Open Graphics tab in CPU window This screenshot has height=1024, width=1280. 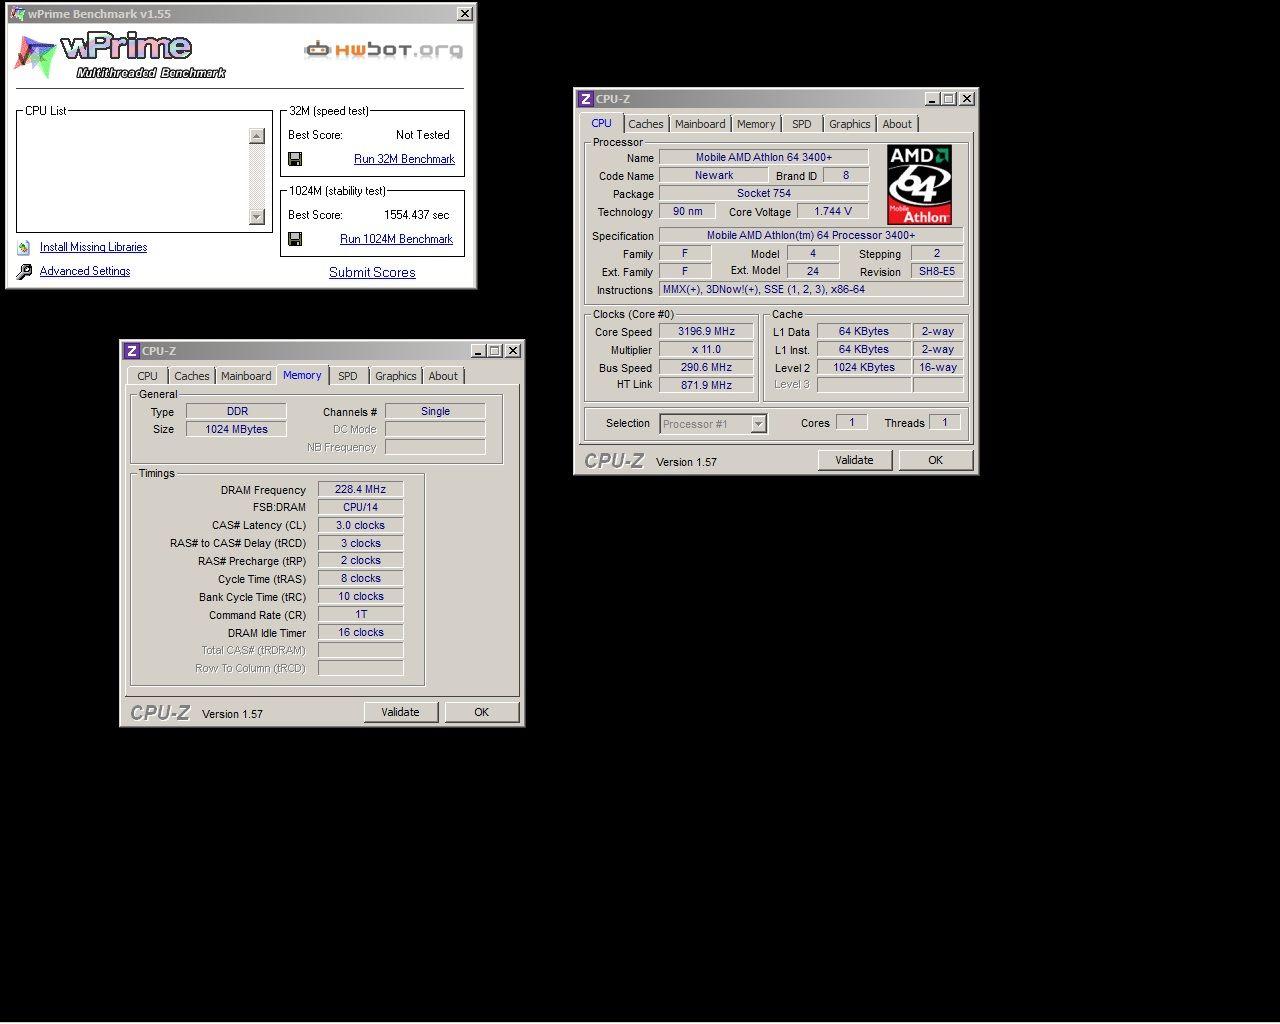coord(849,124)
